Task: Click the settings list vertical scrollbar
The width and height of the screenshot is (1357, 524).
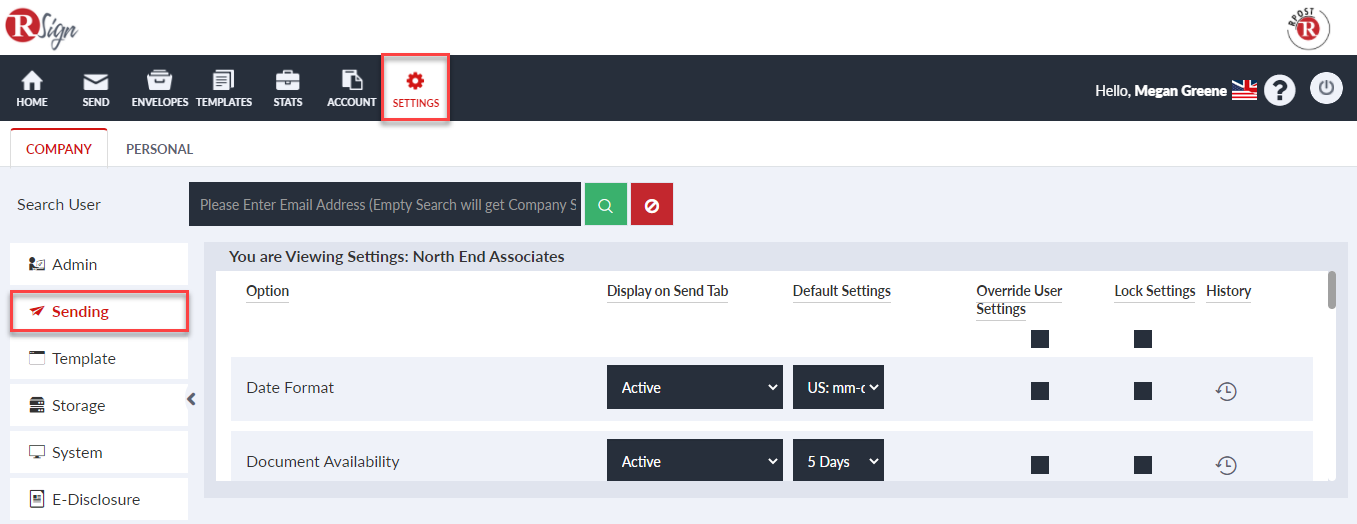Action: (1331, 290)
